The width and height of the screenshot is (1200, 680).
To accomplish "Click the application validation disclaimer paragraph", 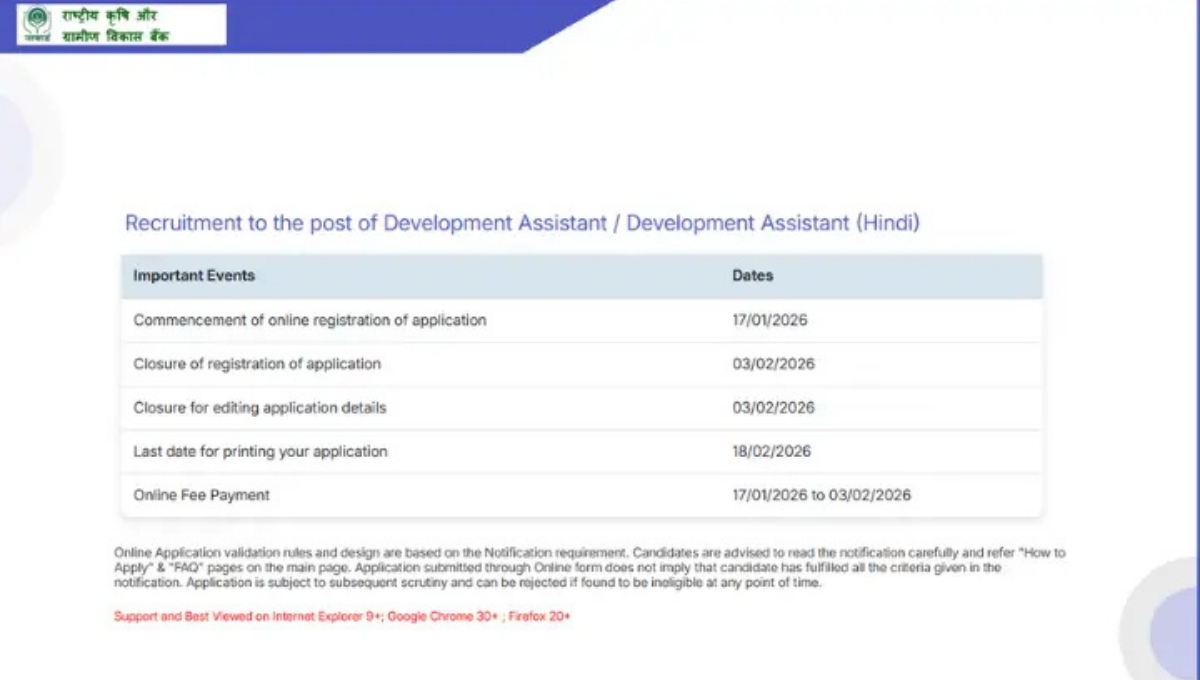I will 590,567.
